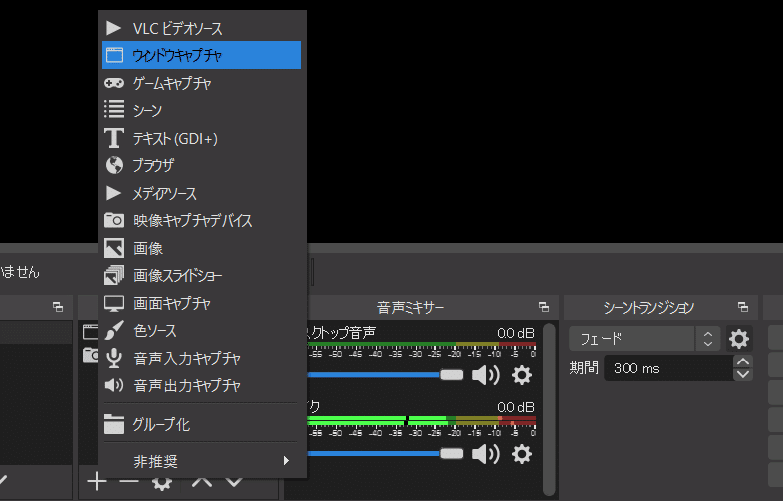783x501 pixels.
Task: Choose メディアソース from the menu
Action: [201, 193]
